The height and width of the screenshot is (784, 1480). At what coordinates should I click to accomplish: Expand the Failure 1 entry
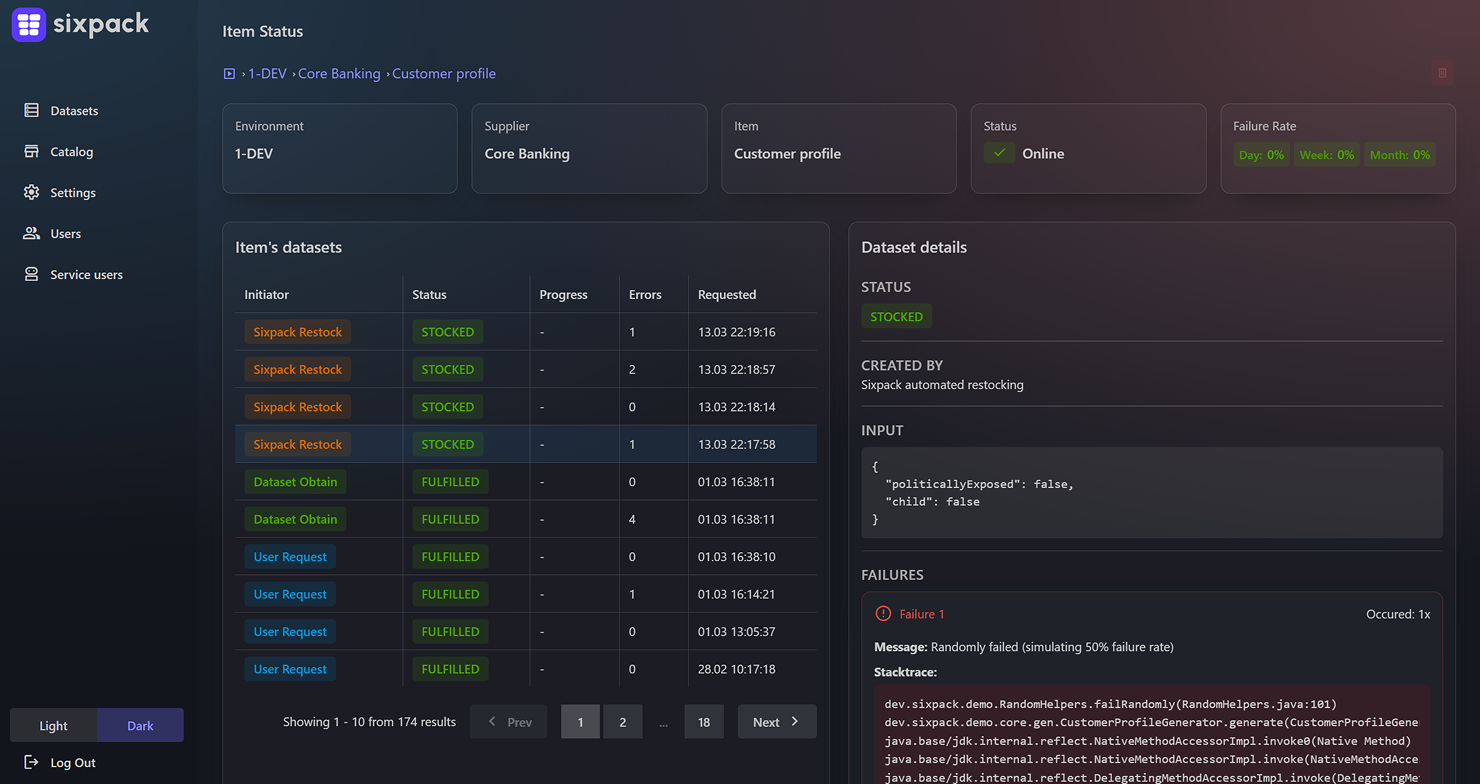pyautogui.click(x=921, y=614)
